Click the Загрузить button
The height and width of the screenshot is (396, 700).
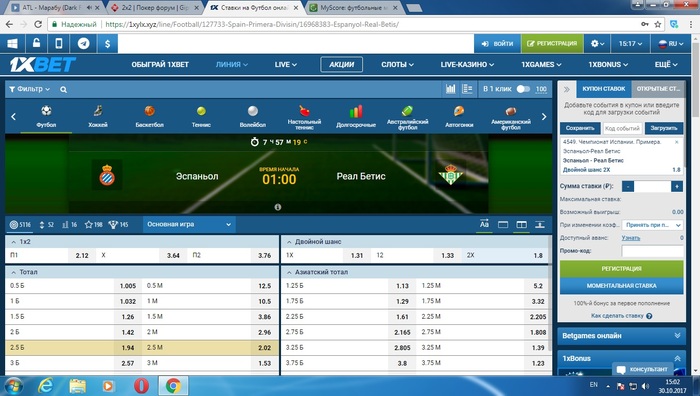(664, 128)
